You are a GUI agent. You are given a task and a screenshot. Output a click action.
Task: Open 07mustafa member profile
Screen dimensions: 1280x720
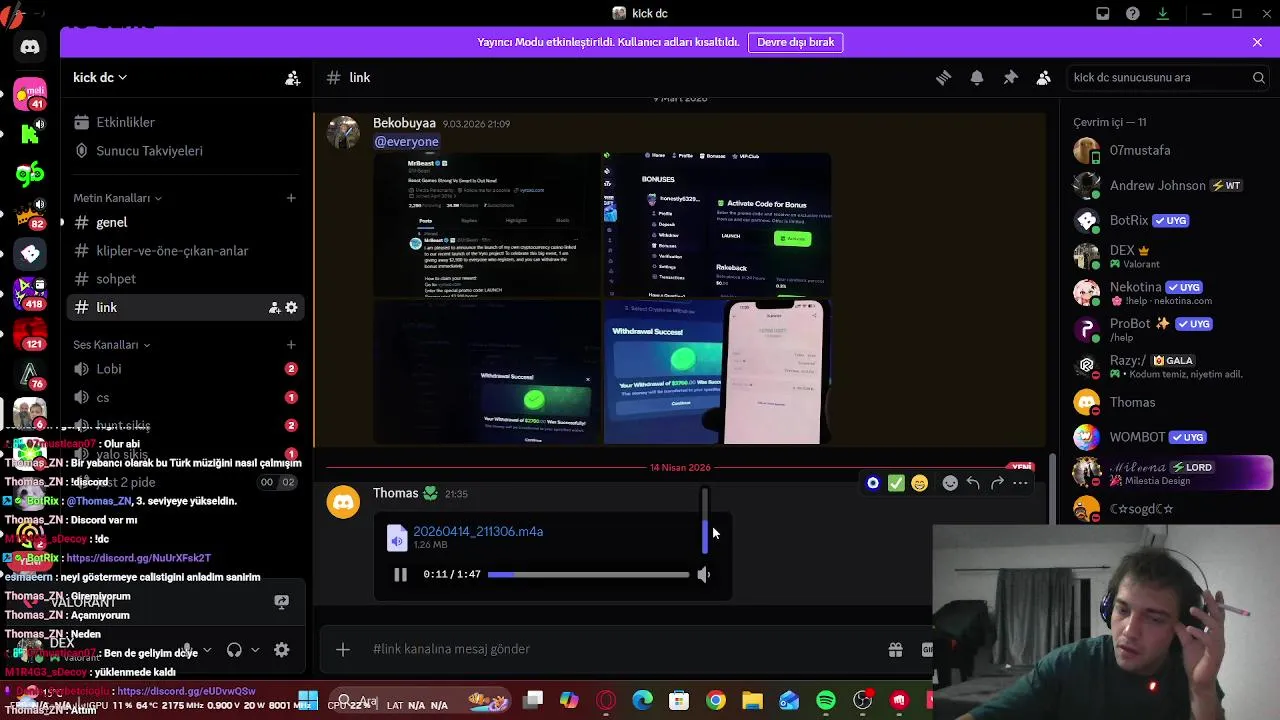[1172, 151]
